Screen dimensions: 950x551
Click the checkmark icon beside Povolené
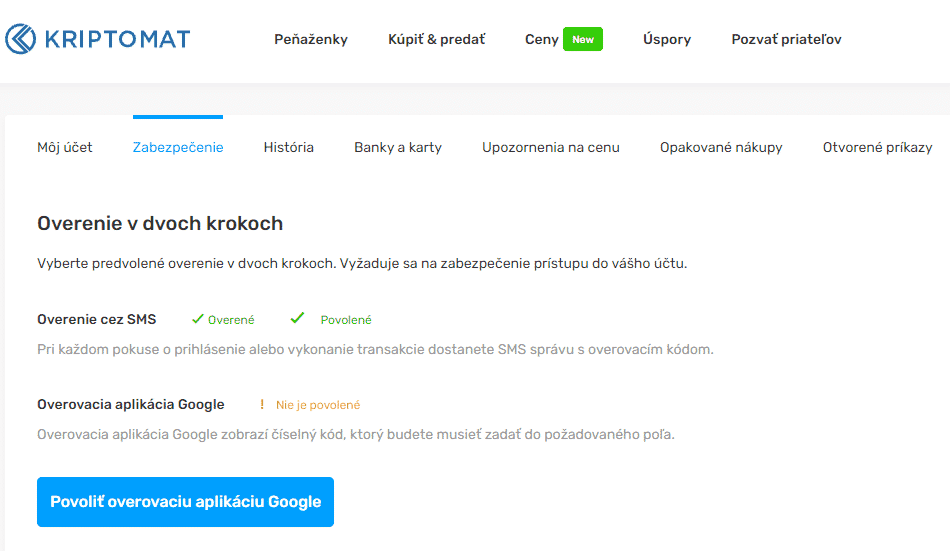[x=297, y=319]
